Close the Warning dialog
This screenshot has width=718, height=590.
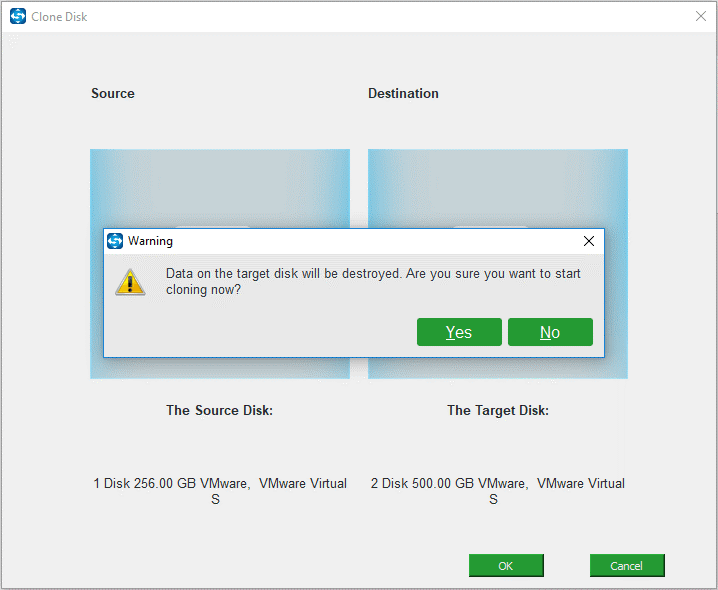(589, 241)
